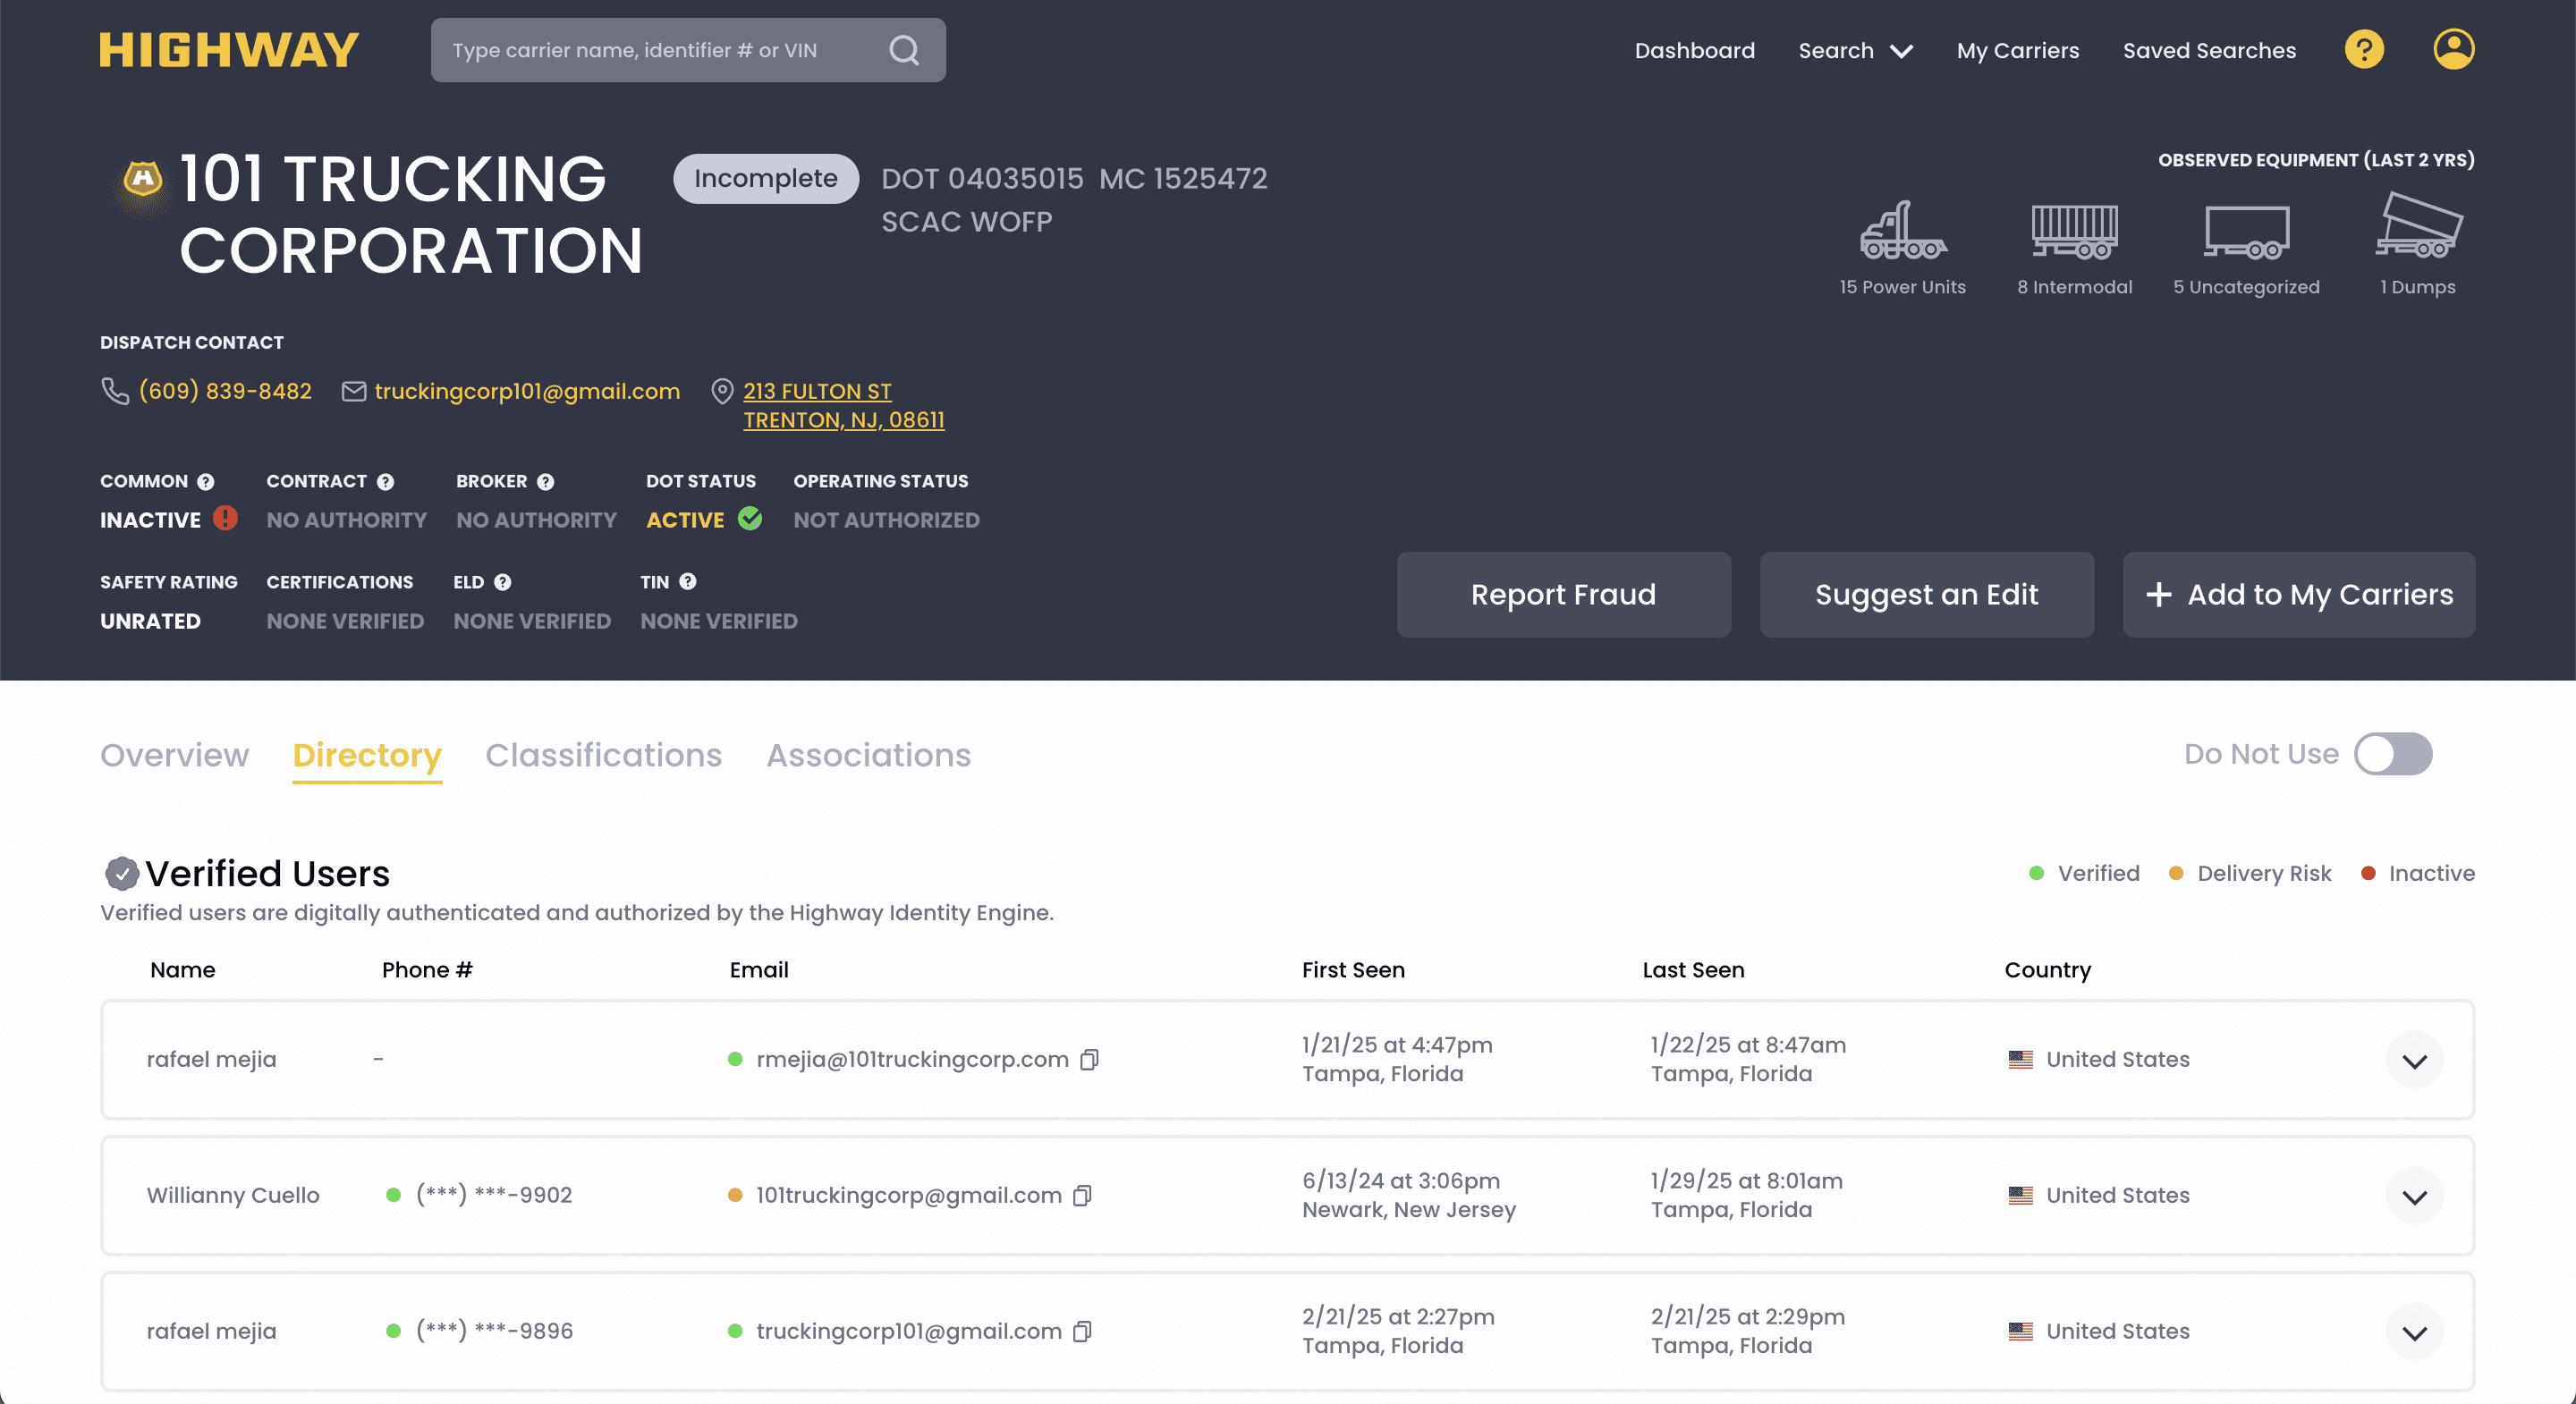Click the address location pin icon
The width and height of the screenshot is (2576, 1404).
point(722,391)
